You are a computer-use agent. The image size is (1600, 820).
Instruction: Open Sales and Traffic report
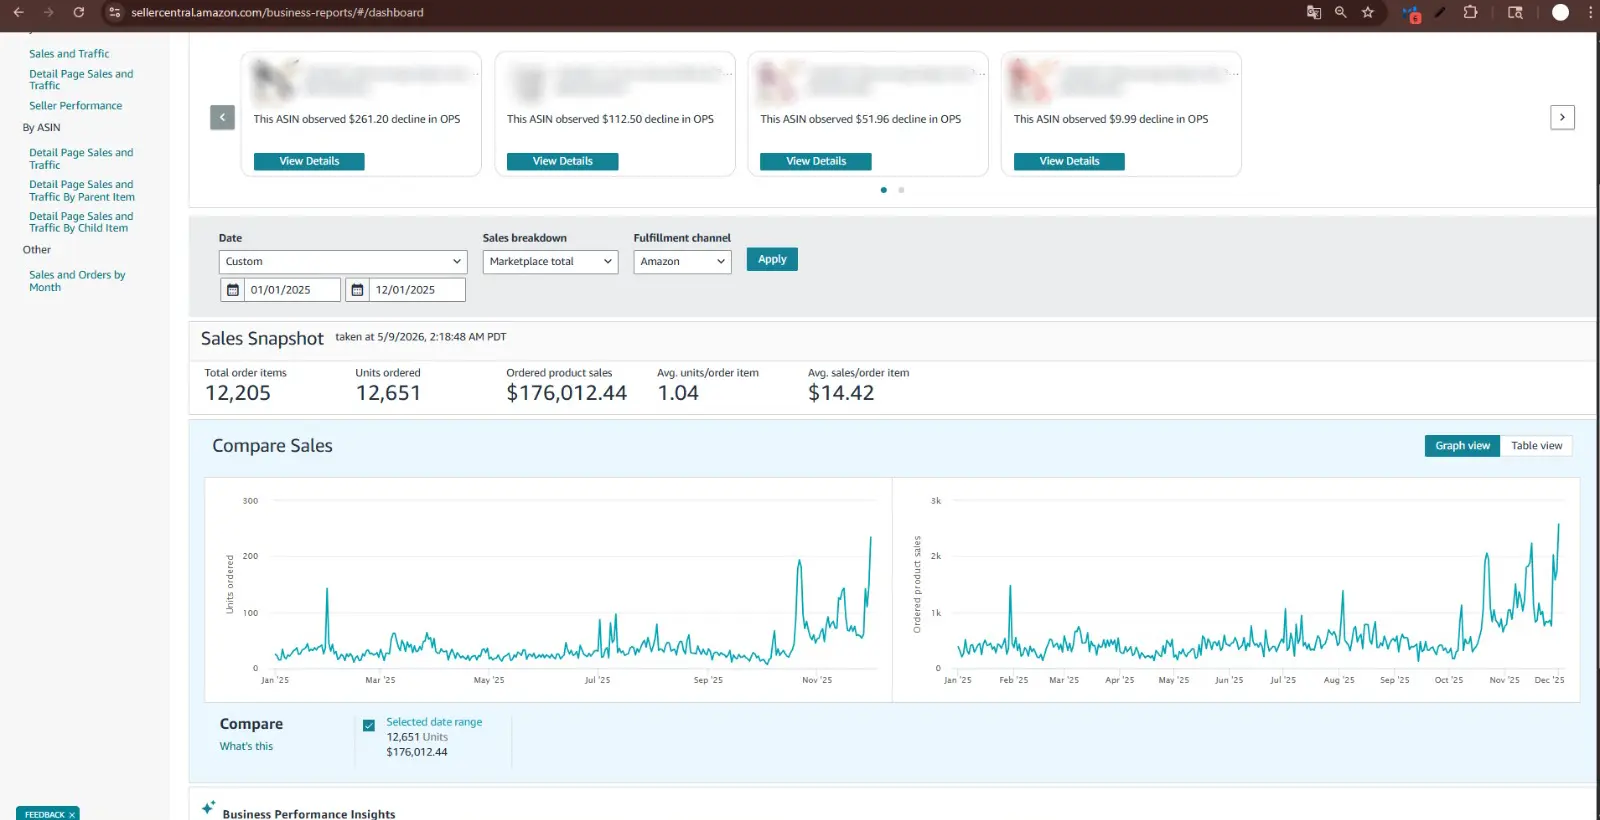[69, 54]
